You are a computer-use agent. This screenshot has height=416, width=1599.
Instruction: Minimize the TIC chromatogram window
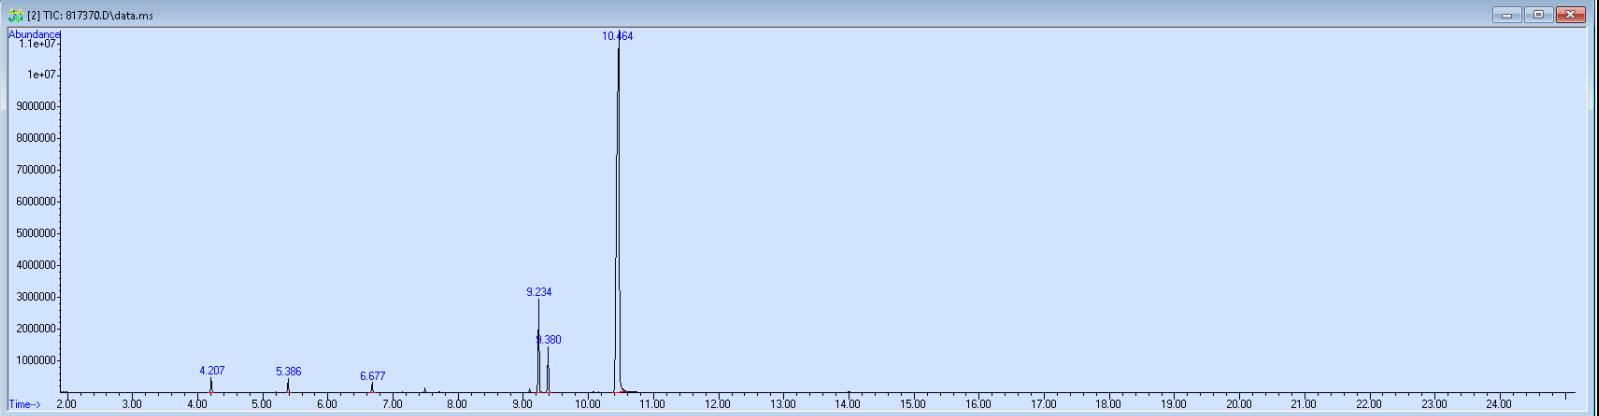click(x=1507, y=14)
